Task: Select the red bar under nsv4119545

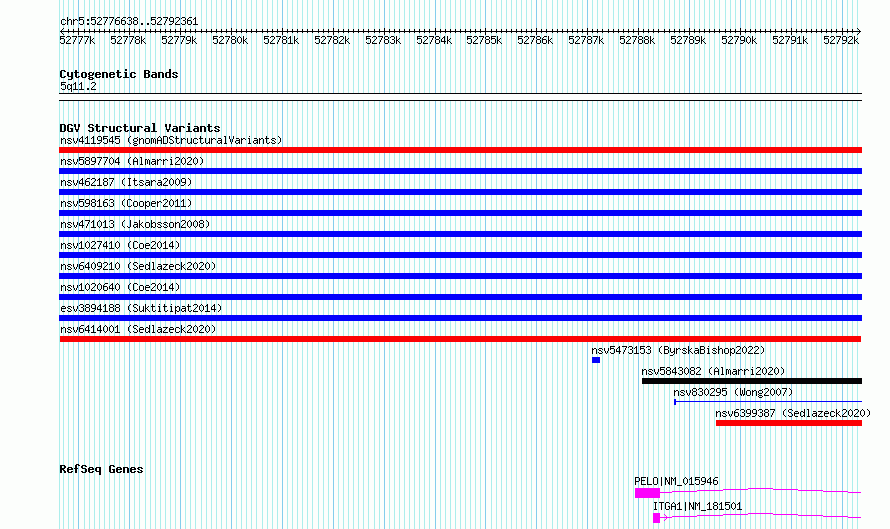Action: coord(460,150)
